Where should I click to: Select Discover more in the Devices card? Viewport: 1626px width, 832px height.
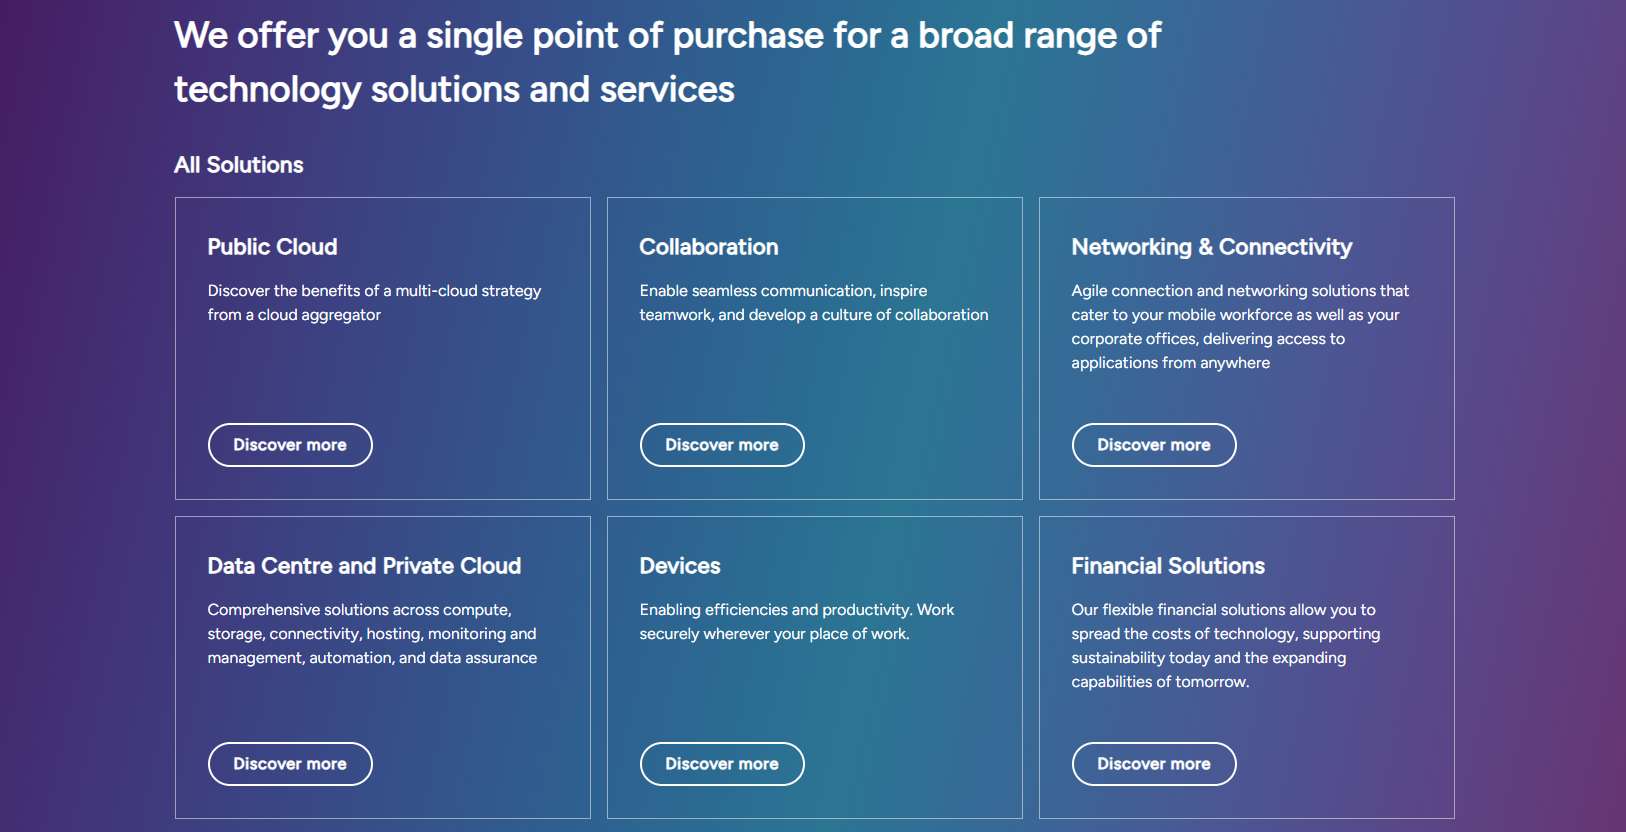(722, 764)
